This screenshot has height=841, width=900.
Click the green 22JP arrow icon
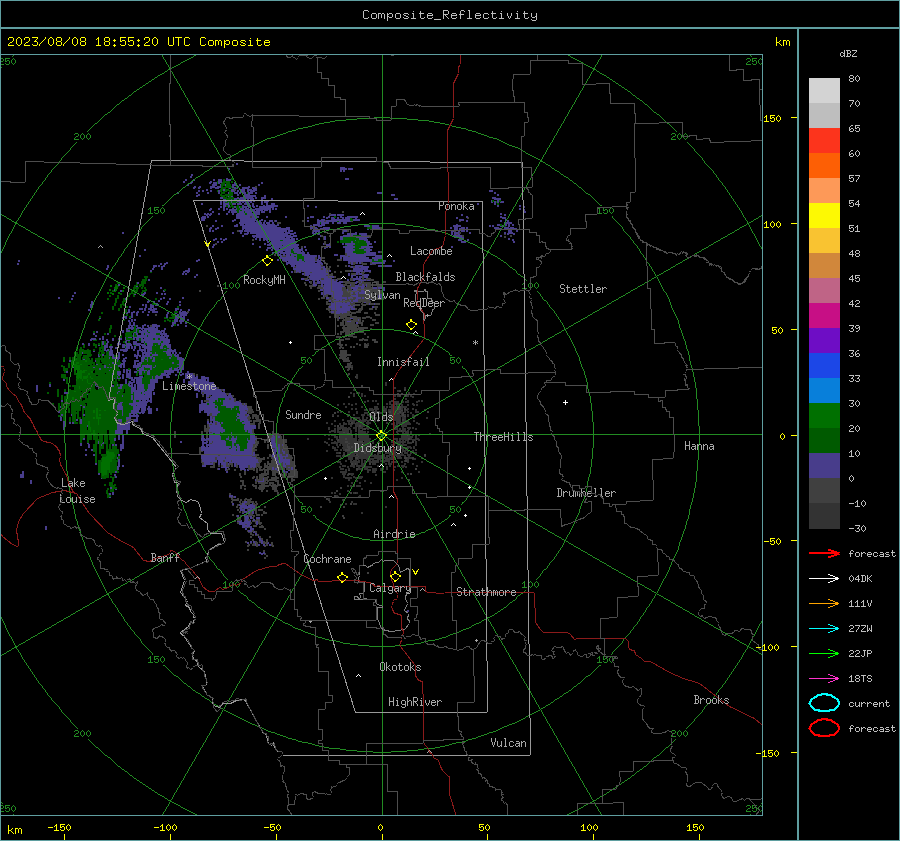pos(824,653)
